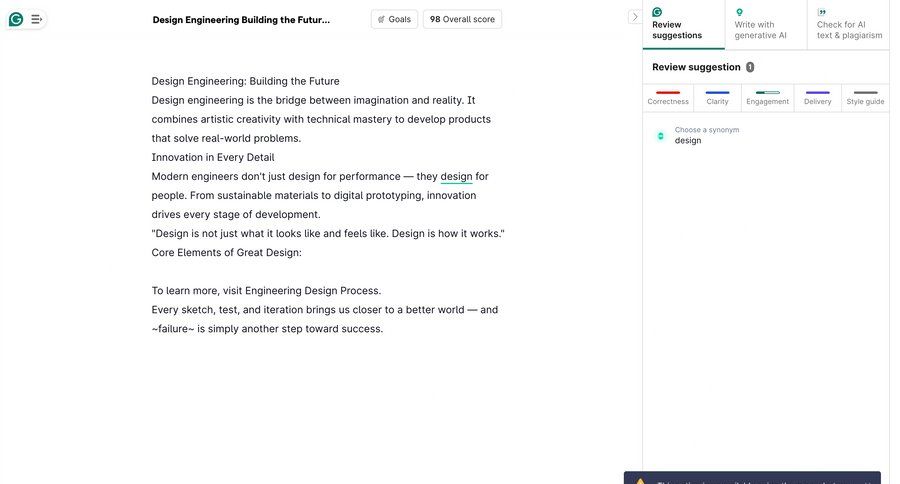Collapse the sidebar with the arrow button

click(634, 17)
